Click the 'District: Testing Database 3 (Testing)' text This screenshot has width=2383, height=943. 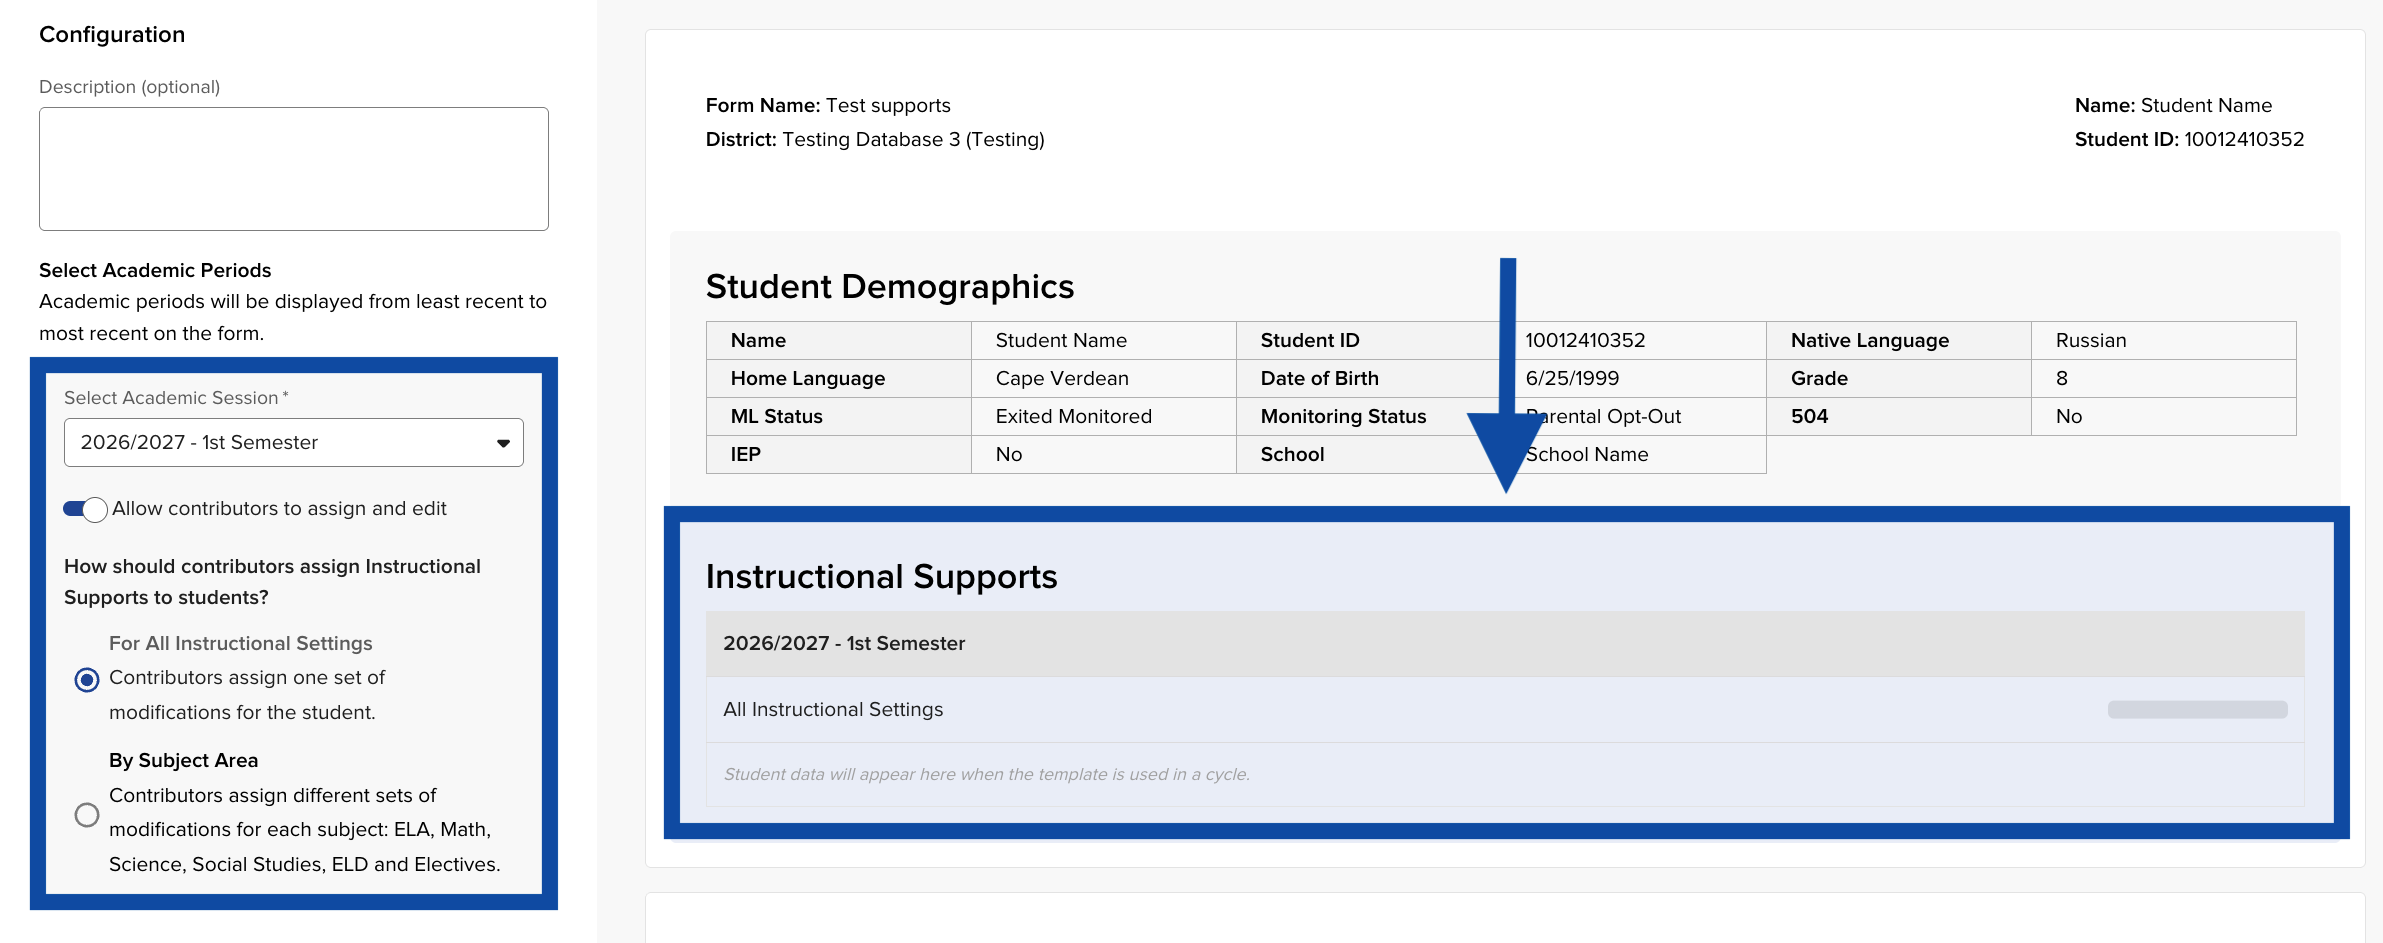[x=875, y=139]
